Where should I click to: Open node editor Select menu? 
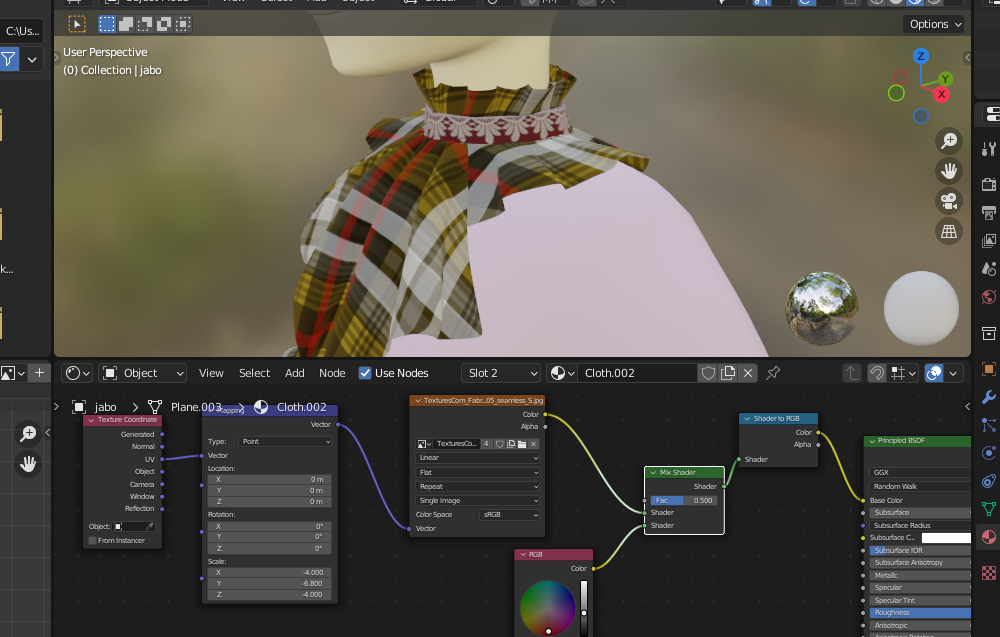coord(254,373)
